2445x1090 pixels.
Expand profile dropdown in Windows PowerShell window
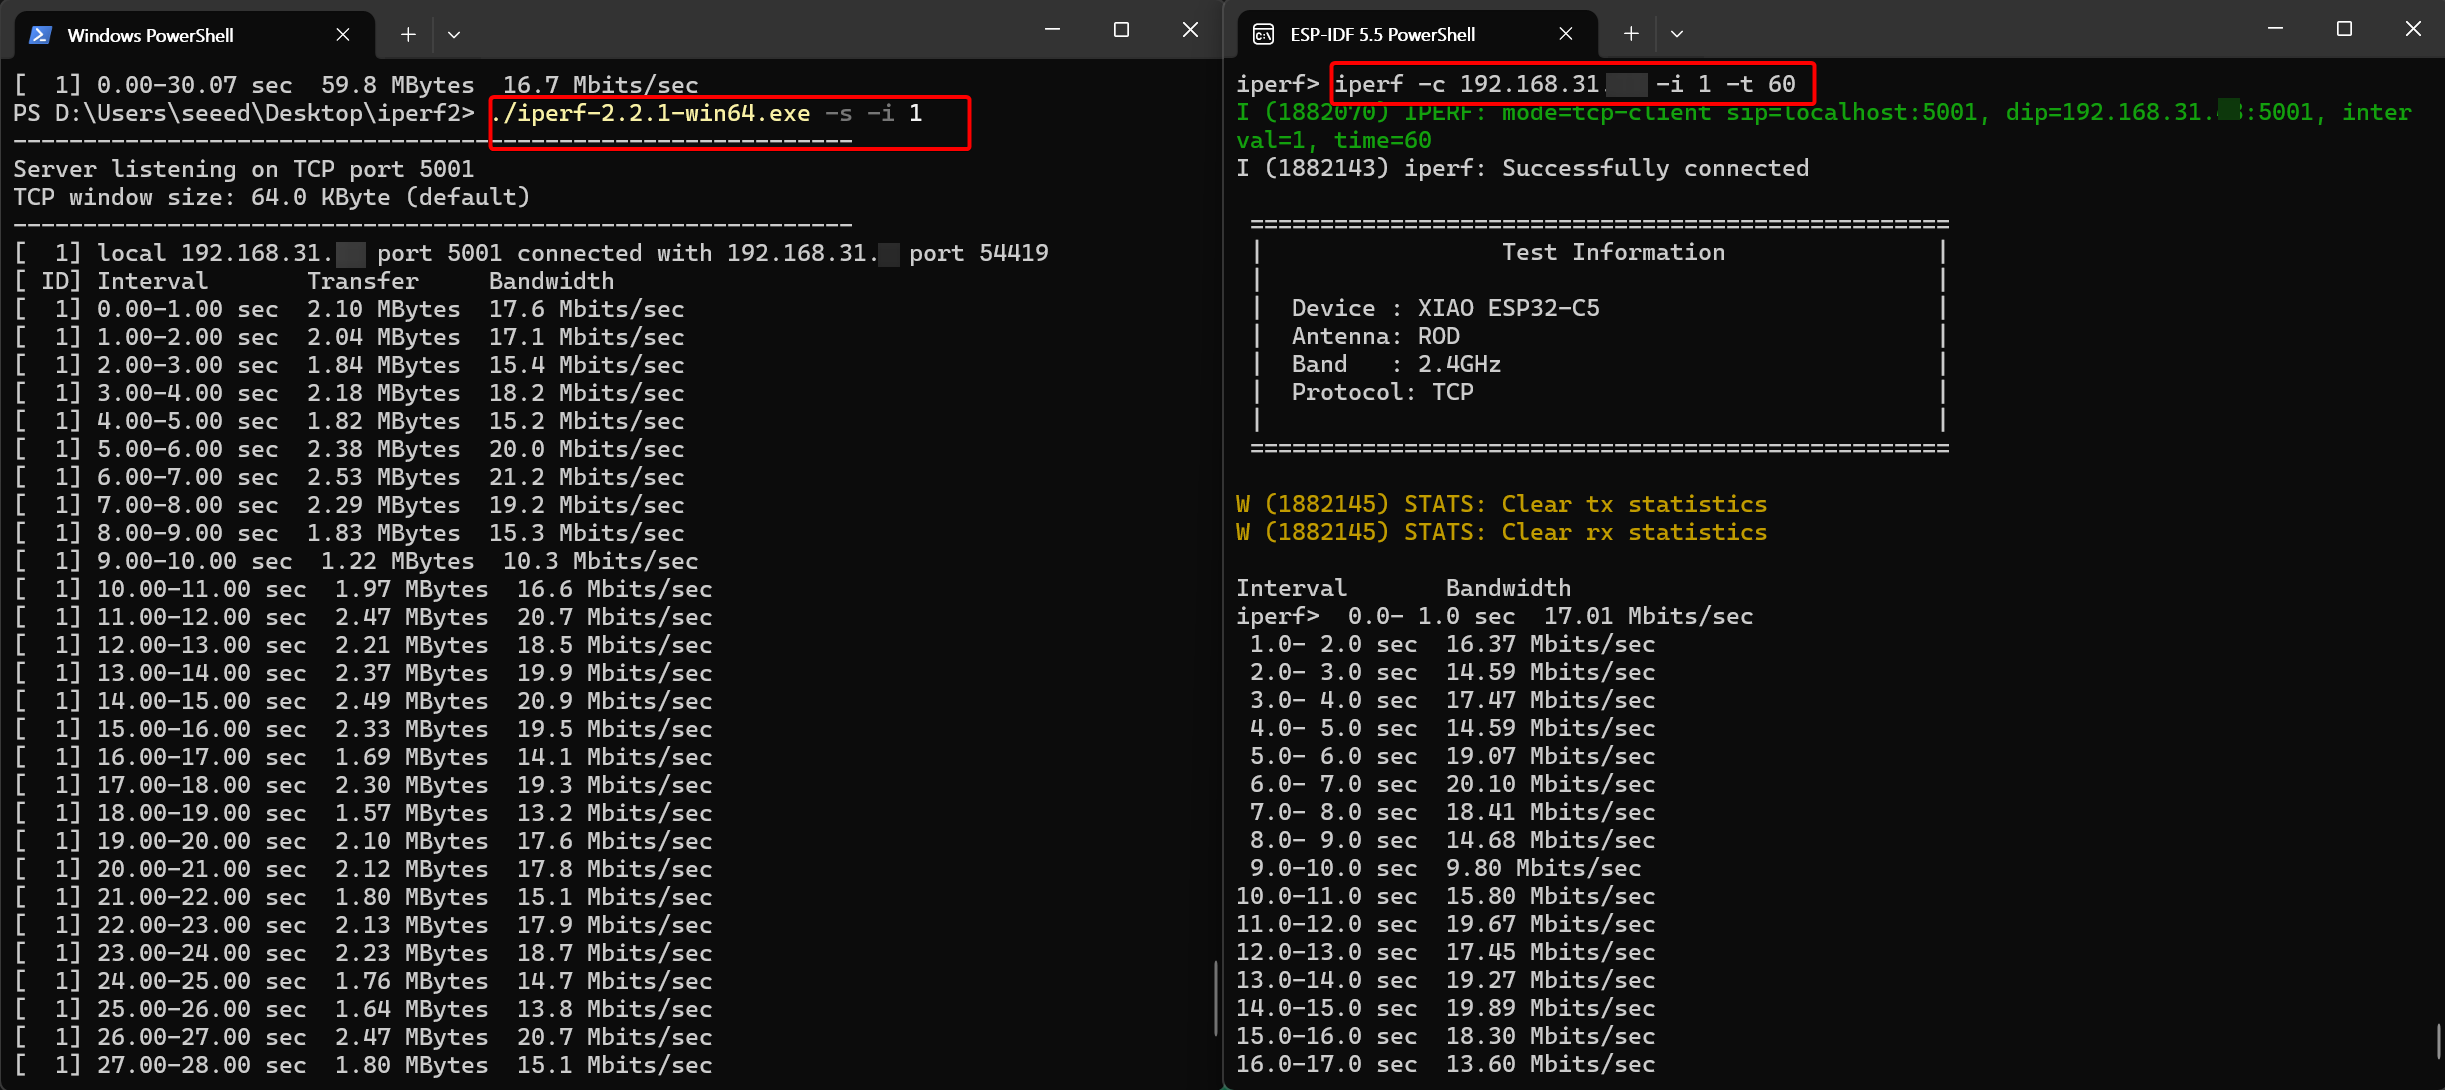click(454, 35)
